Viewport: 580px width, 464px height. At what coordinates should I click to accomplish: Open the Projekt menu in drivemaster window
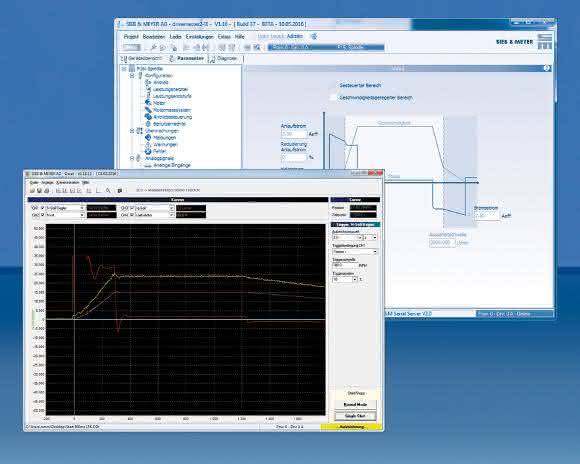click(131, 37)
